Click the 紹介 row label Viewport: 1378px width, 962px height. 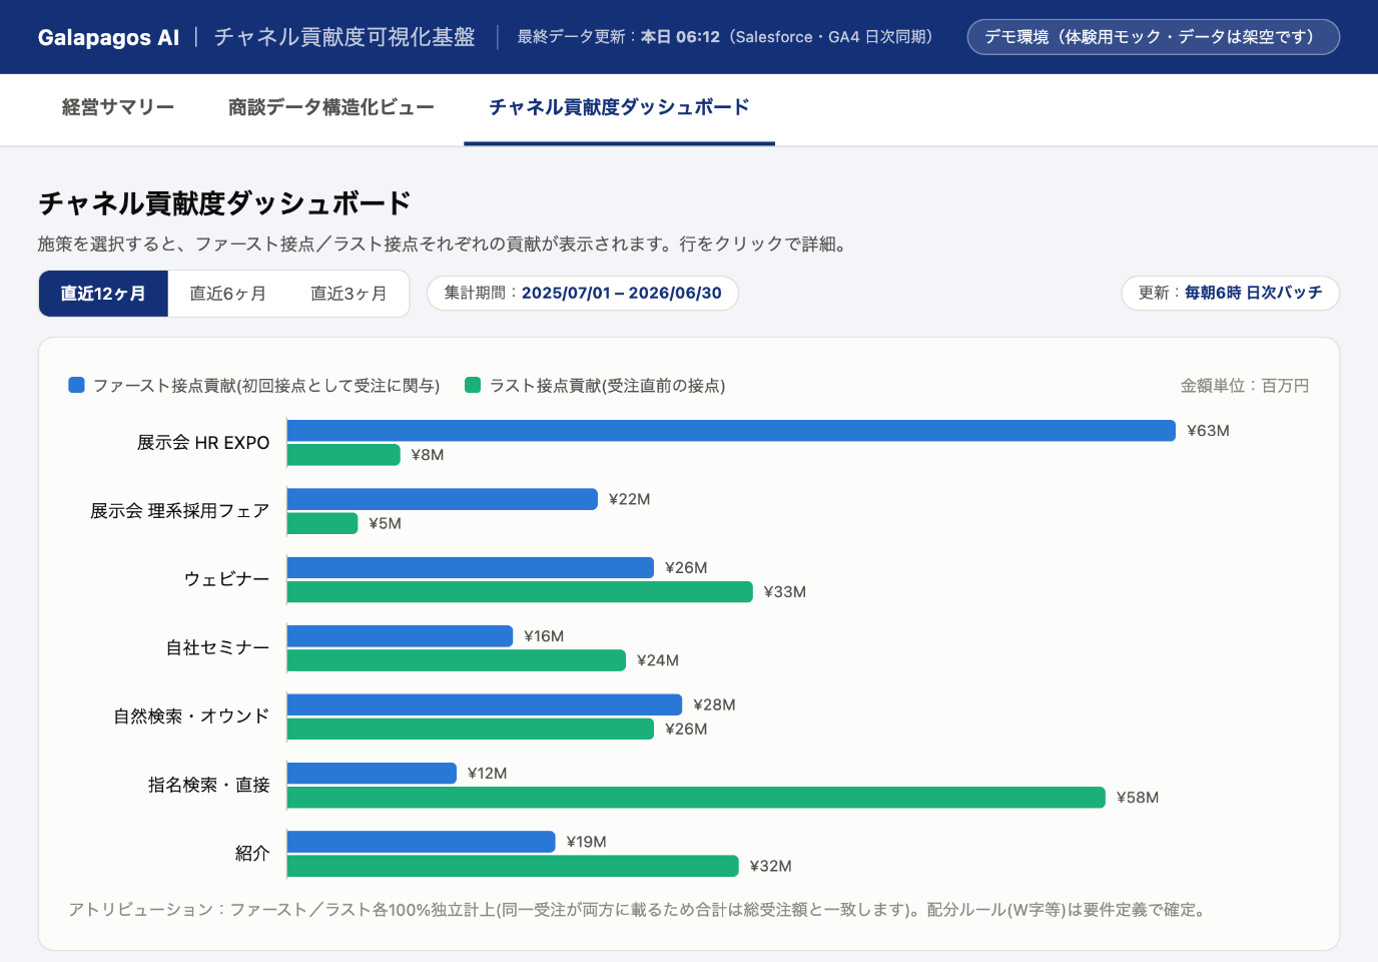point(252,854)
